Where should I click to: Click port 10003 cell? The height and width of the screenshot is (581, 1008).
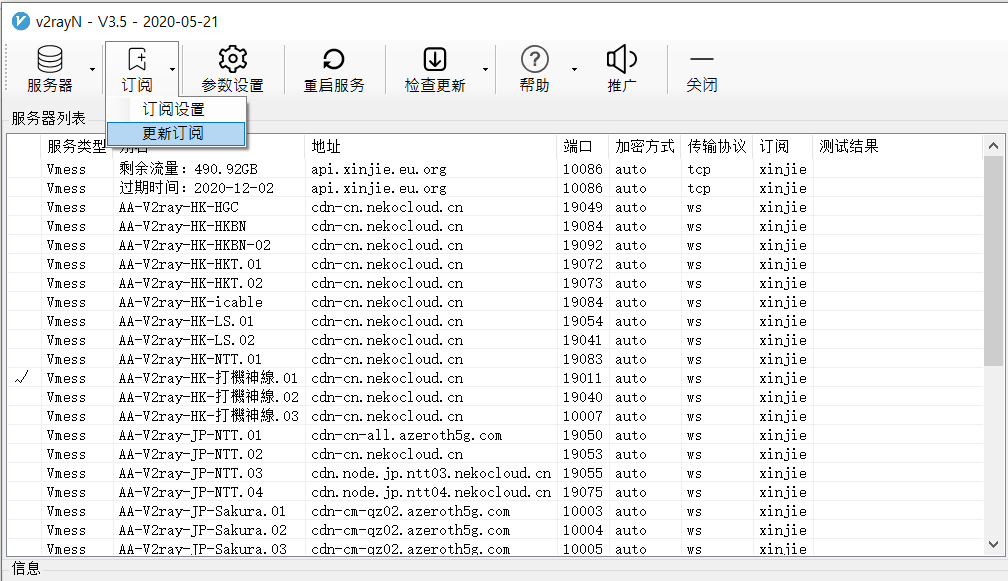[x=582, y=512]
